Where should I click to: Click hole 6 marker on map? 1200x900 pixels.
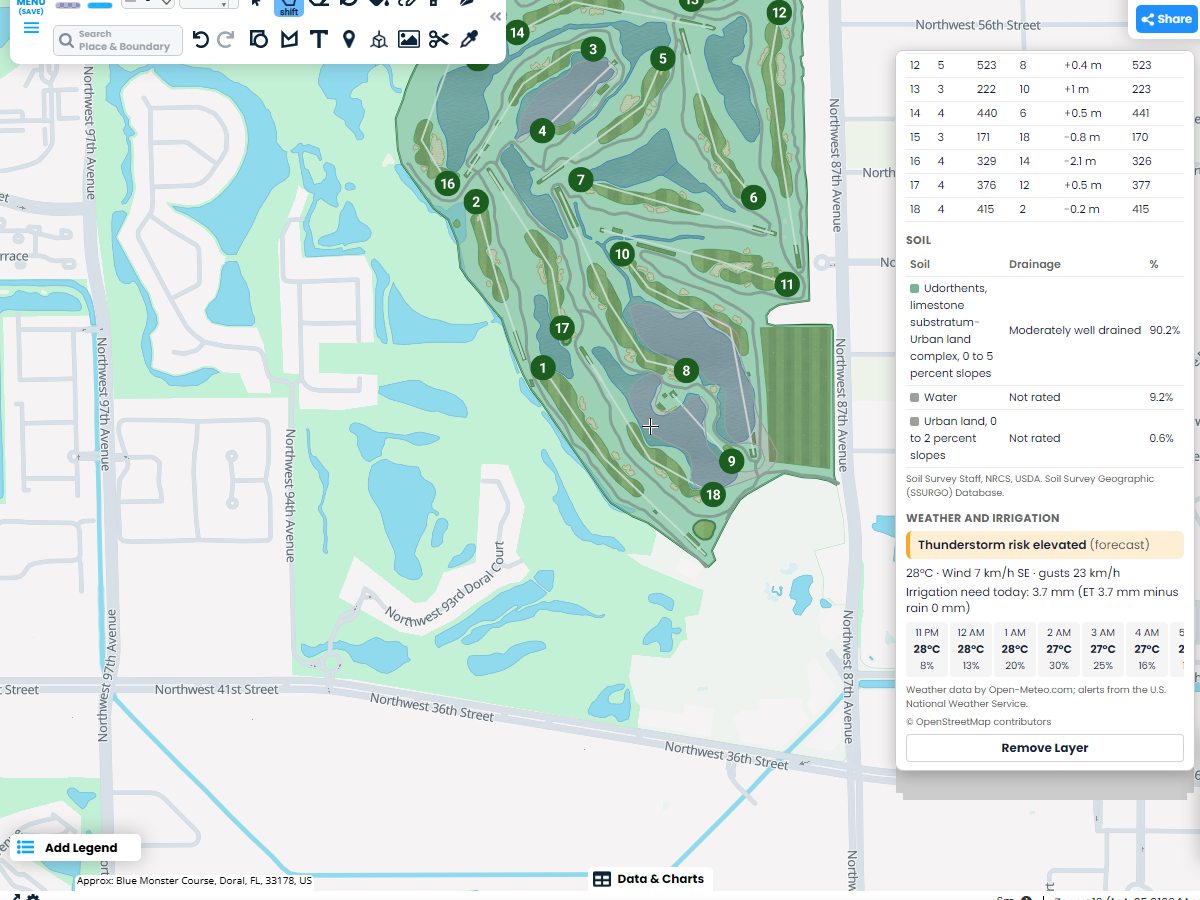[754, 197]
